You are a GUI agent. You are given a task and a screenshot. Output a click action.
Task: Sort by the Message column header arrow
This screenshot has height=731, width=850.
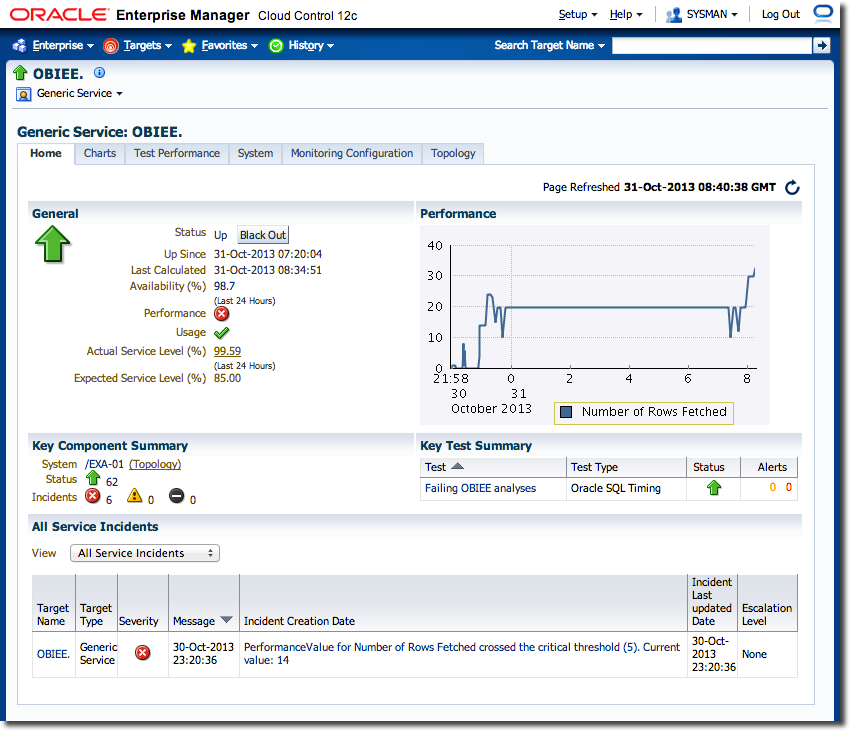226,620
